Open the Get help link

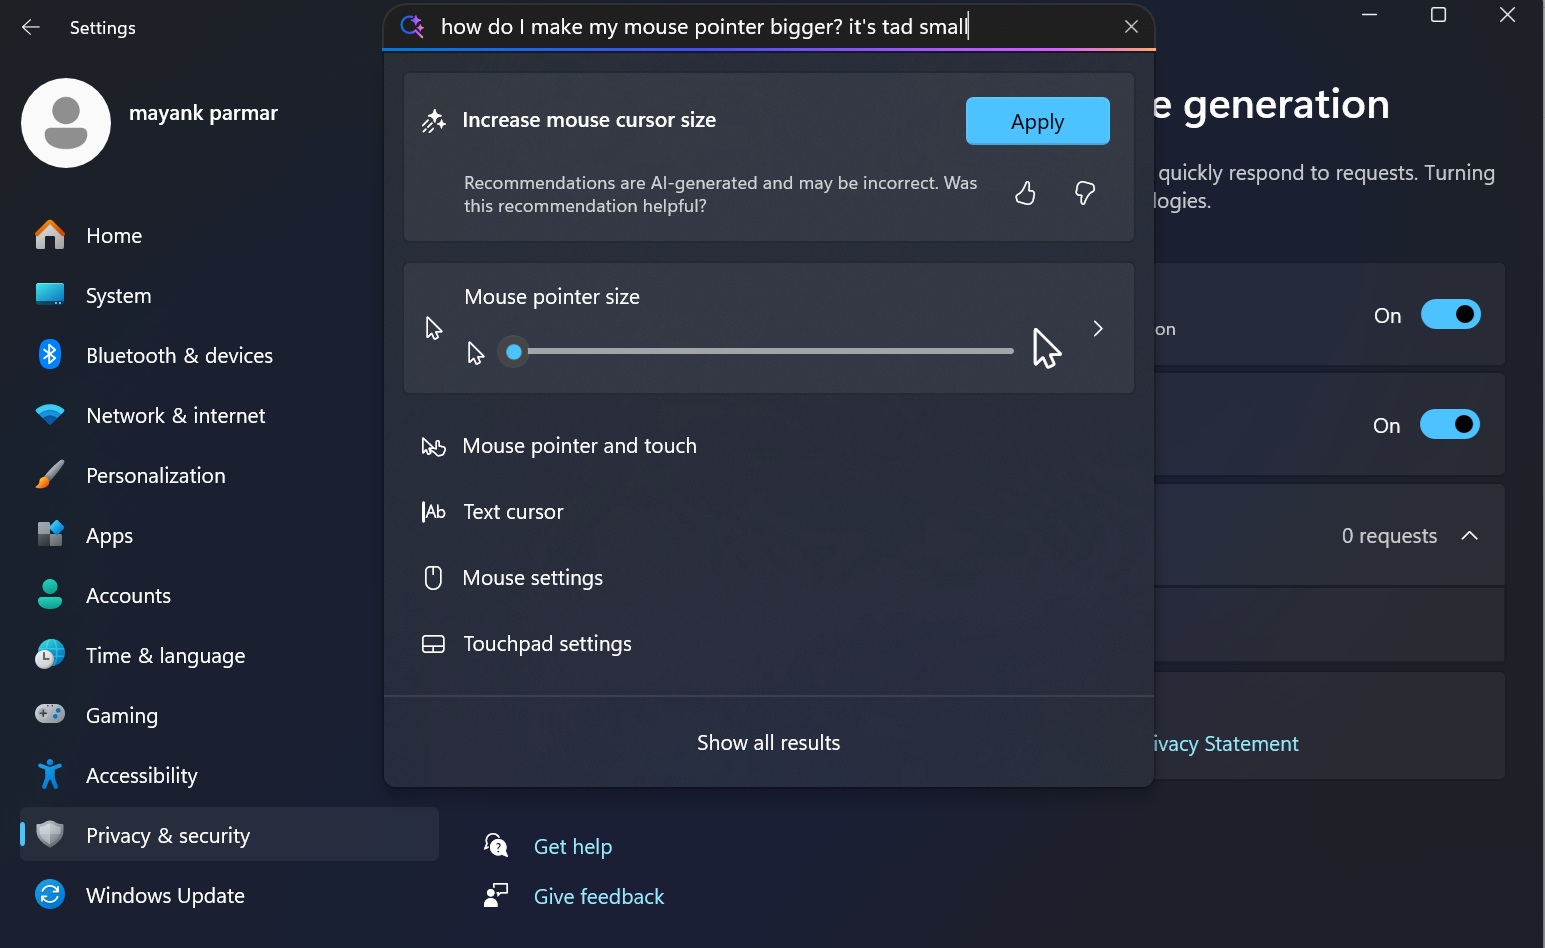(573, 846)
